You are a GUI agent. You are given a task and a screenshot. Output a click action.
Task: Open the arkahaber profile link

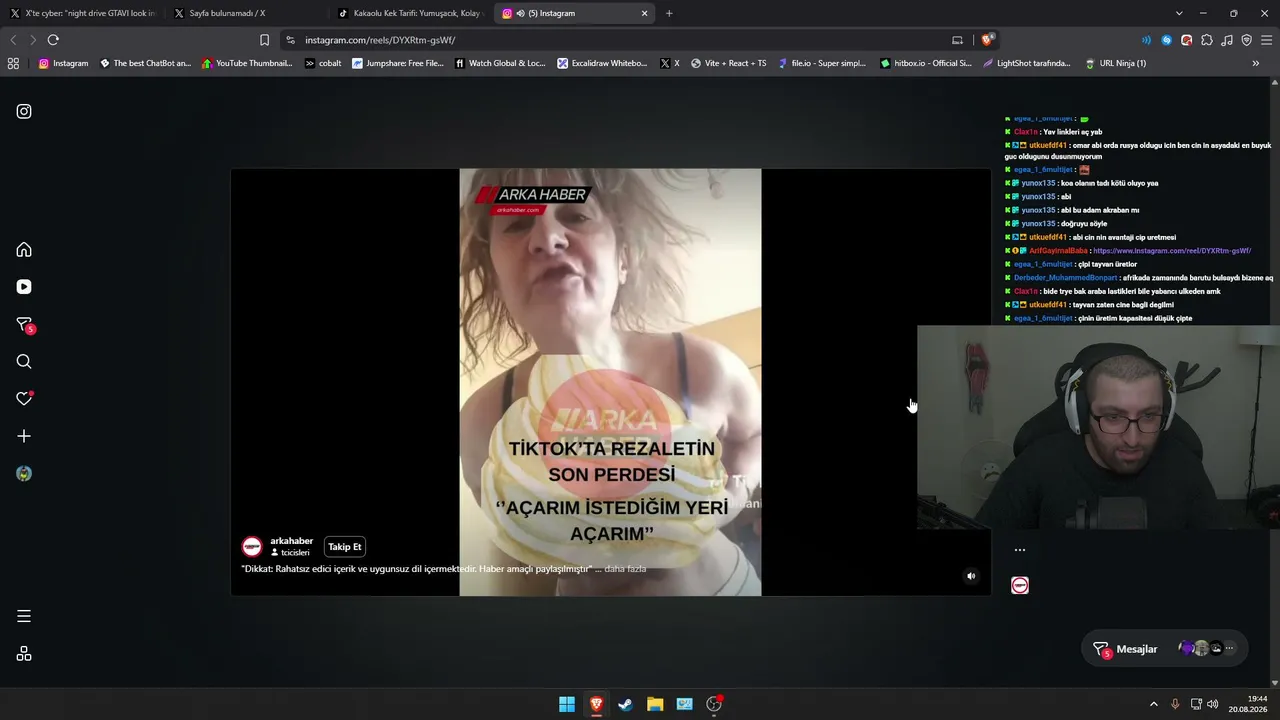click(x=291, y=541)
